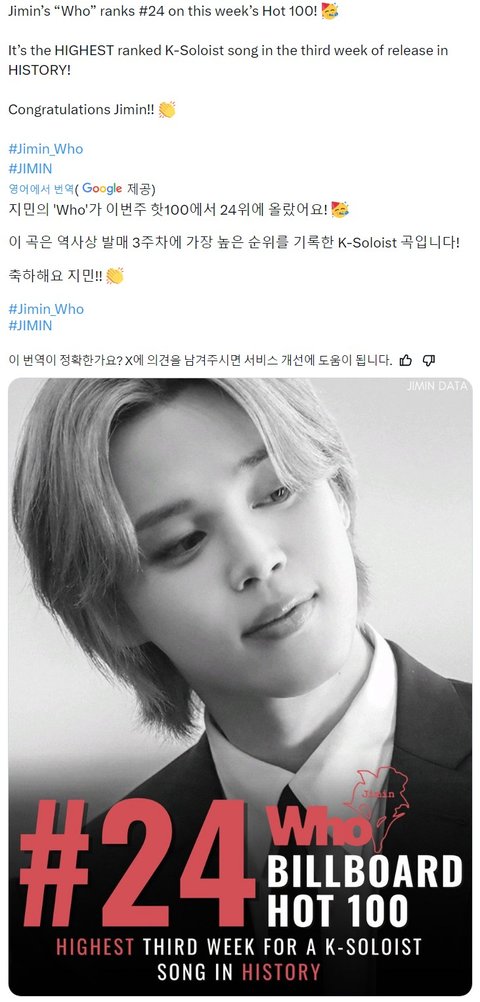Screen dimensions: 480x1002
Task: Open #Jimin_Who hashtag under the Korean translation
Action: (46, 309)
